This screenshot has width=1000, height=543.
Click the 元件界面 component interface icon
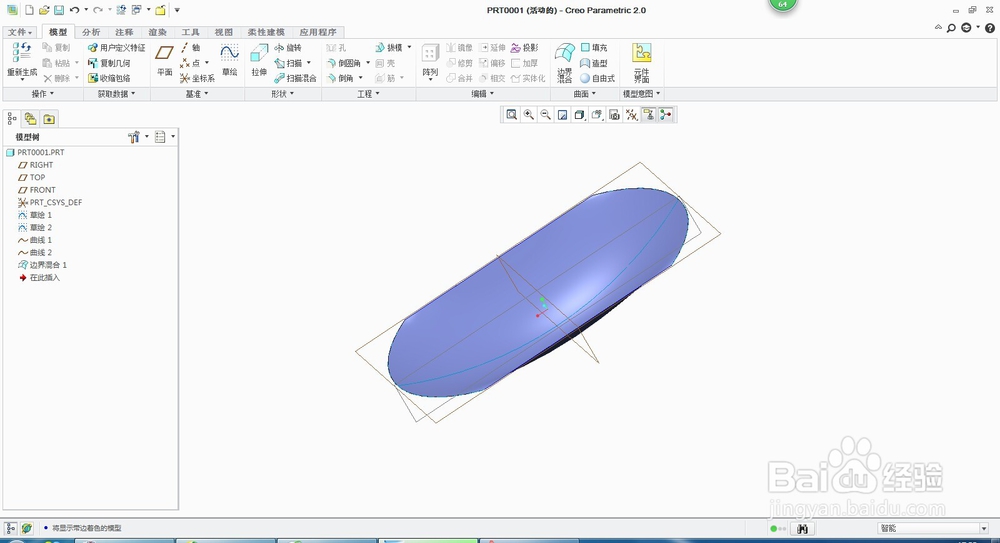coord(642,63)
